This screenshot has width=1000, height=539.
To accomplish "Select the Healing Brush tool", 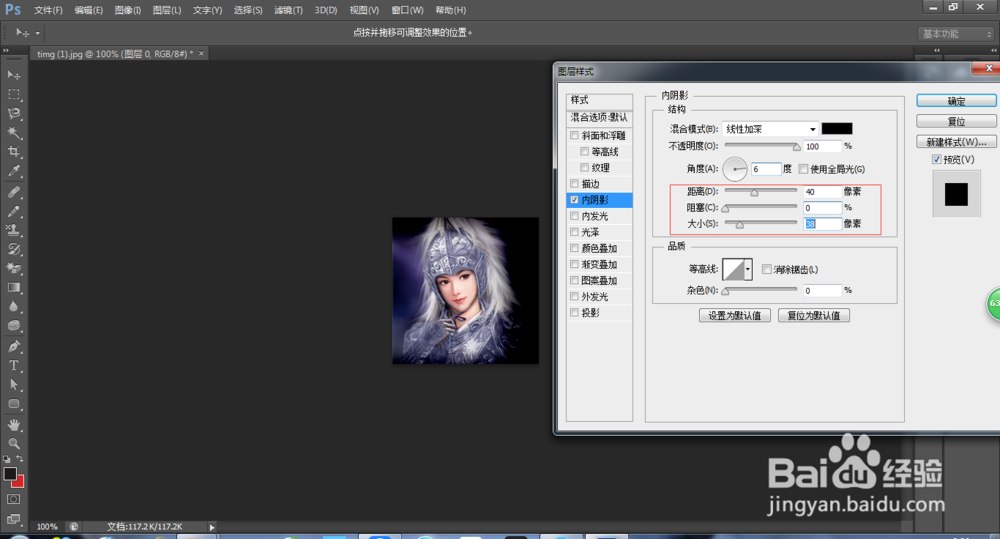I will click(x=13, y=192).
